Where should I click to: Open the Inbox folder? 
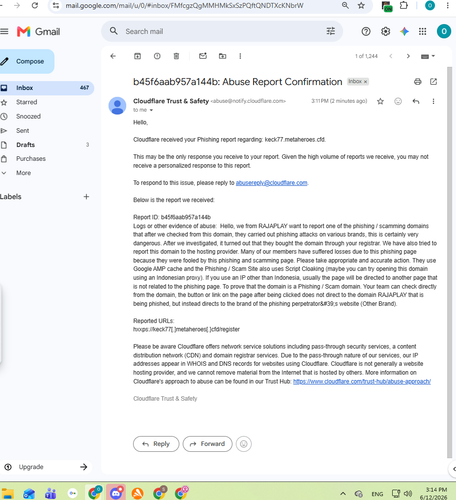click(46, 88)
